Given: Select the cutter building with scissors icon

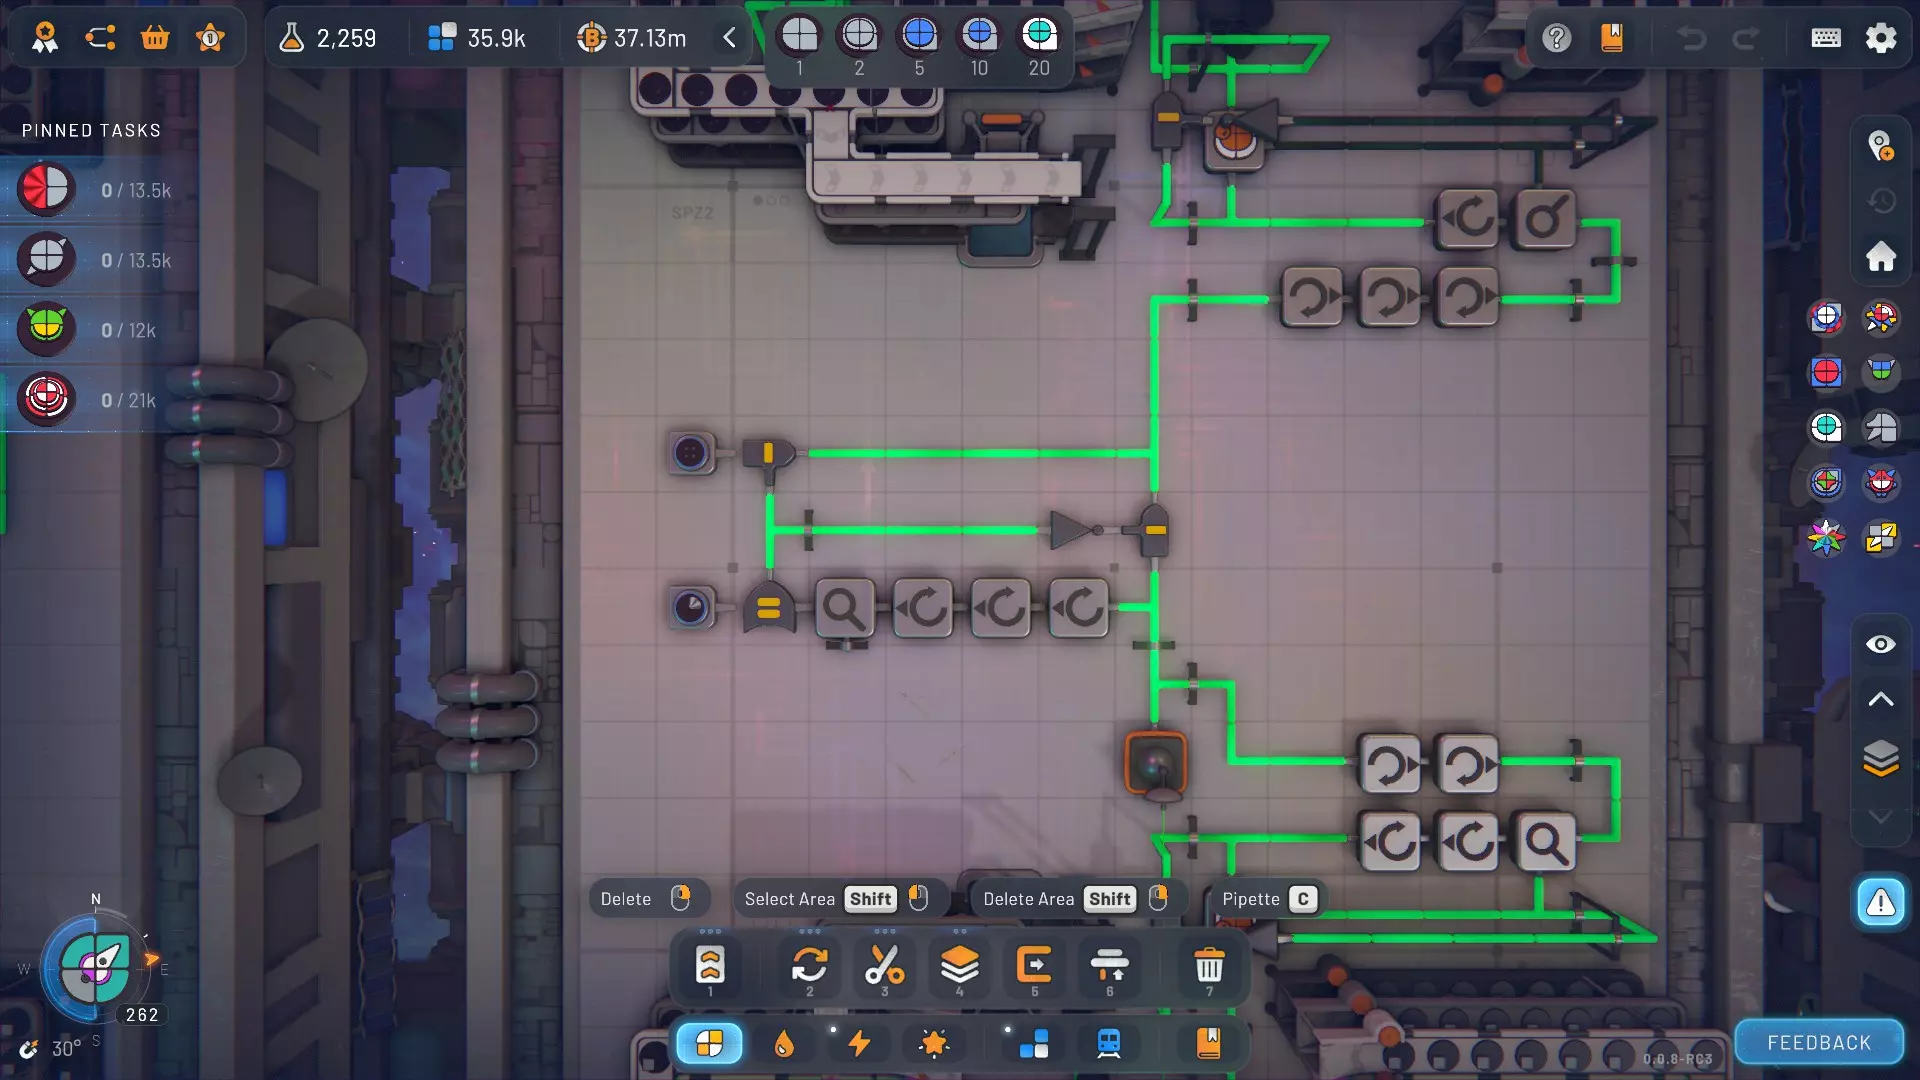Looking at the screenshot, I should (884, 966).
